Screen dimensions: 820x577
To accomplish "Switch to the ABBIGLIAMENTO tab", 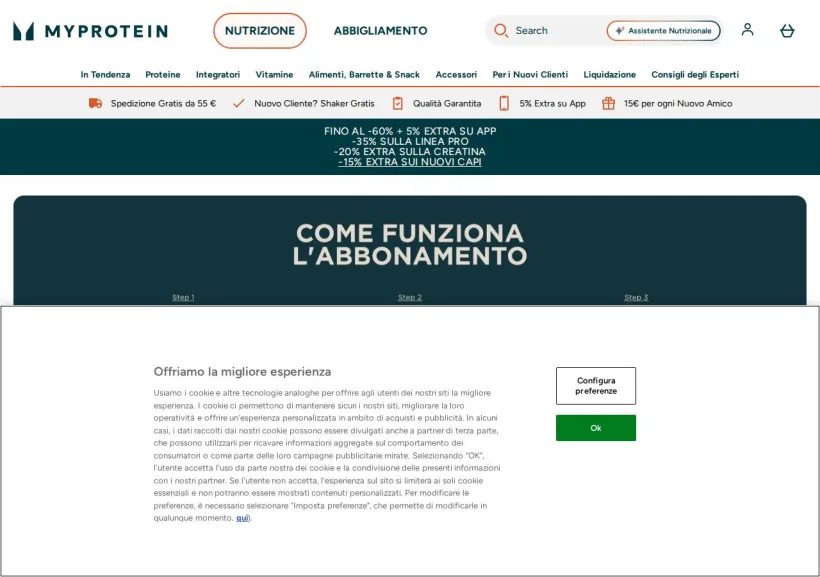I will click(380, 31).
